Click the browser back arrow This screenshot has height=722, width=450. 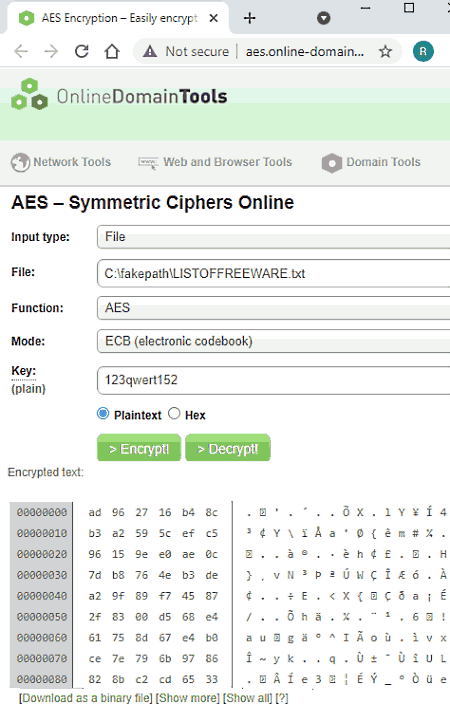point(21,51)
